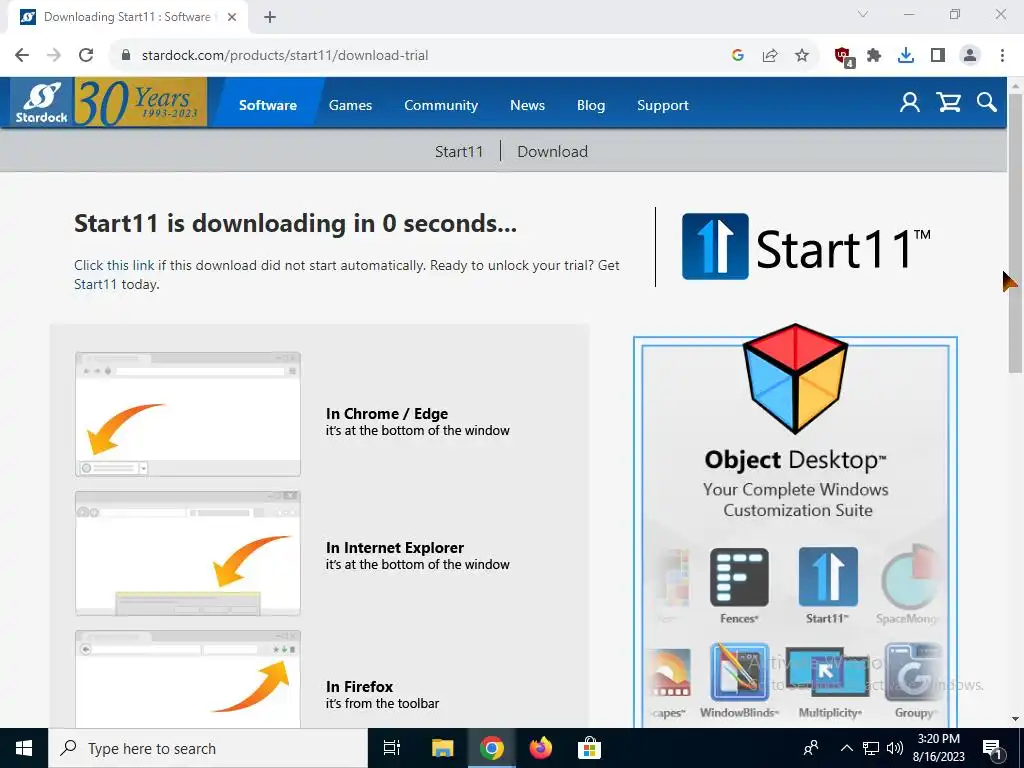Click the 'In Internet Explorer' heading
The height and width of the screenshot is (768, 1024).
point(394,548)
